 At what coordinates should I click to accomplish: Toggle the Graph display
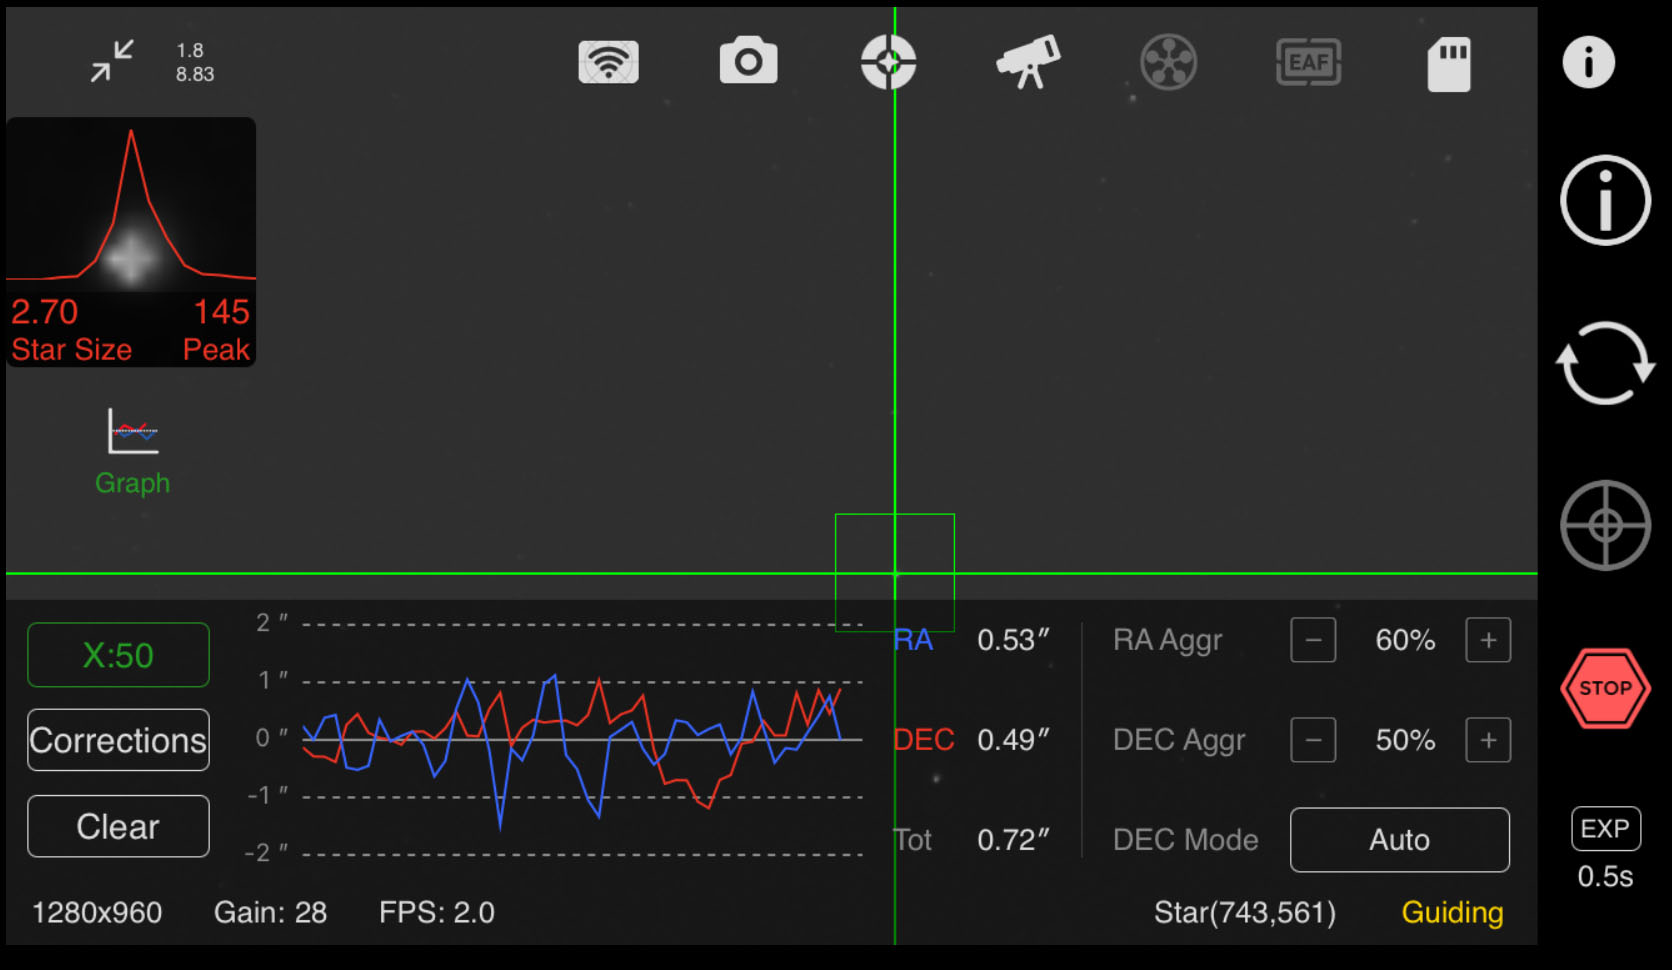[133, 452]
